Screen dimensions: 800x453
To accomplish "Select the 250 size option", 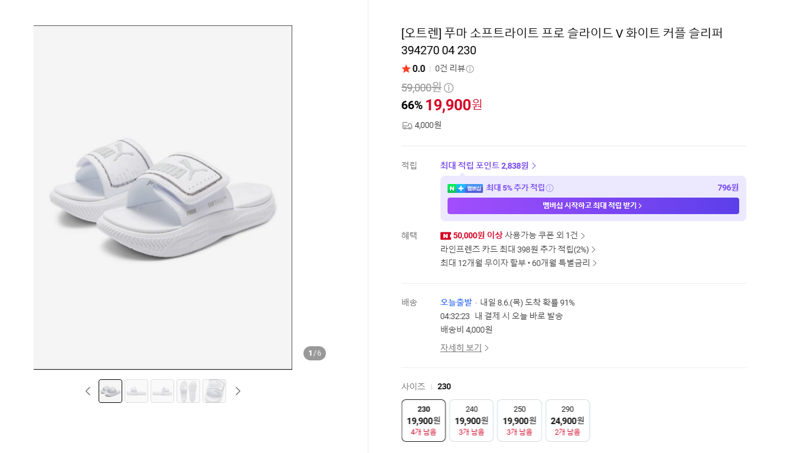I will click(x=519, y=420).
